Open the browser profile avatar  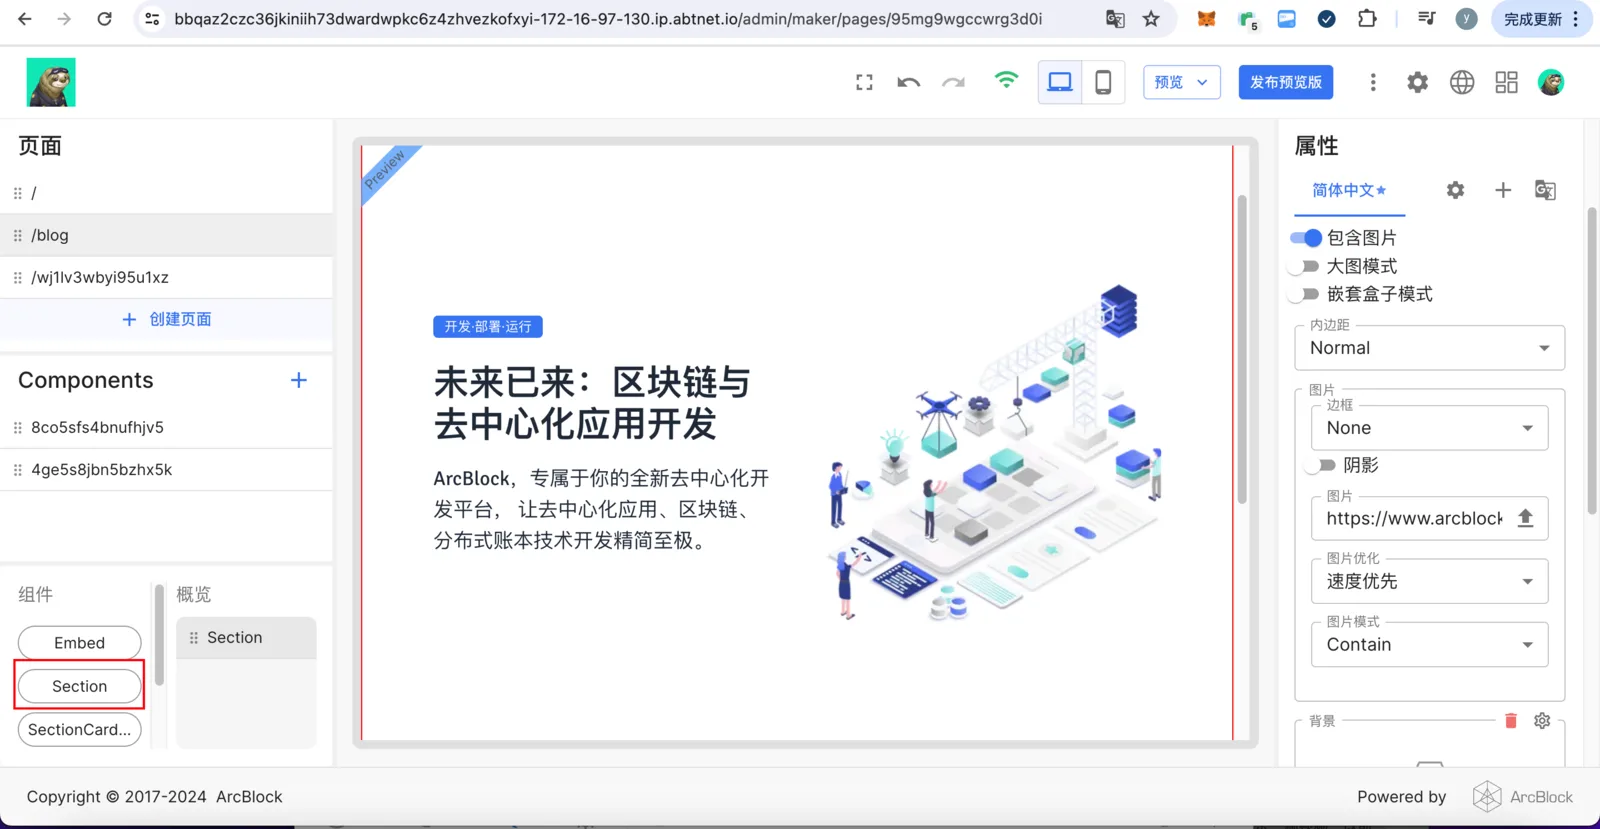(1466, 19)
